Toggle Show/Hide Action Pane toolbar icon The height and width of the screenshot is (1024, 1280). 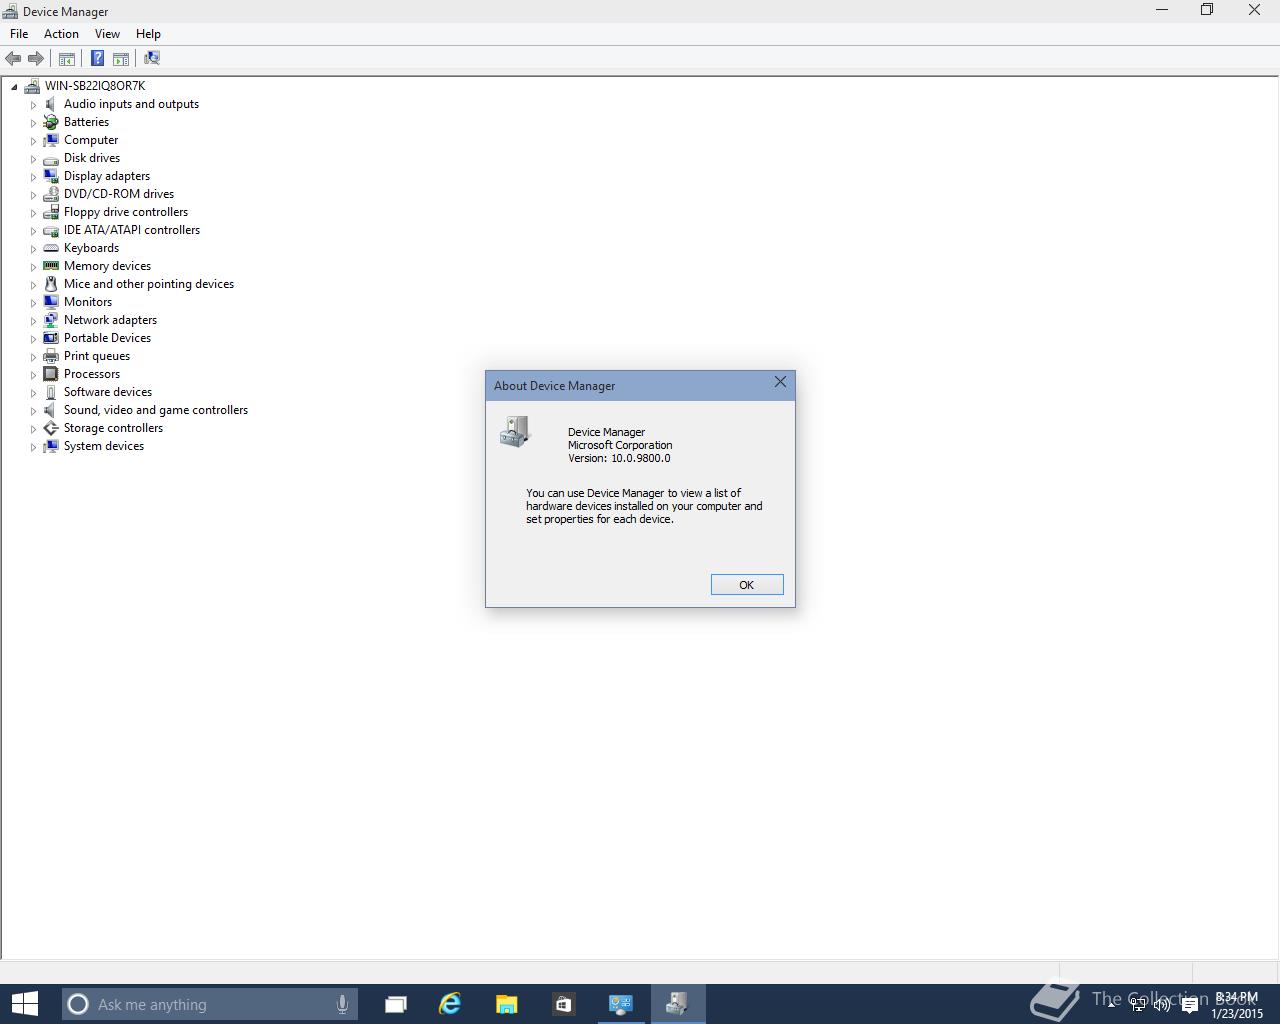point(121,58)
